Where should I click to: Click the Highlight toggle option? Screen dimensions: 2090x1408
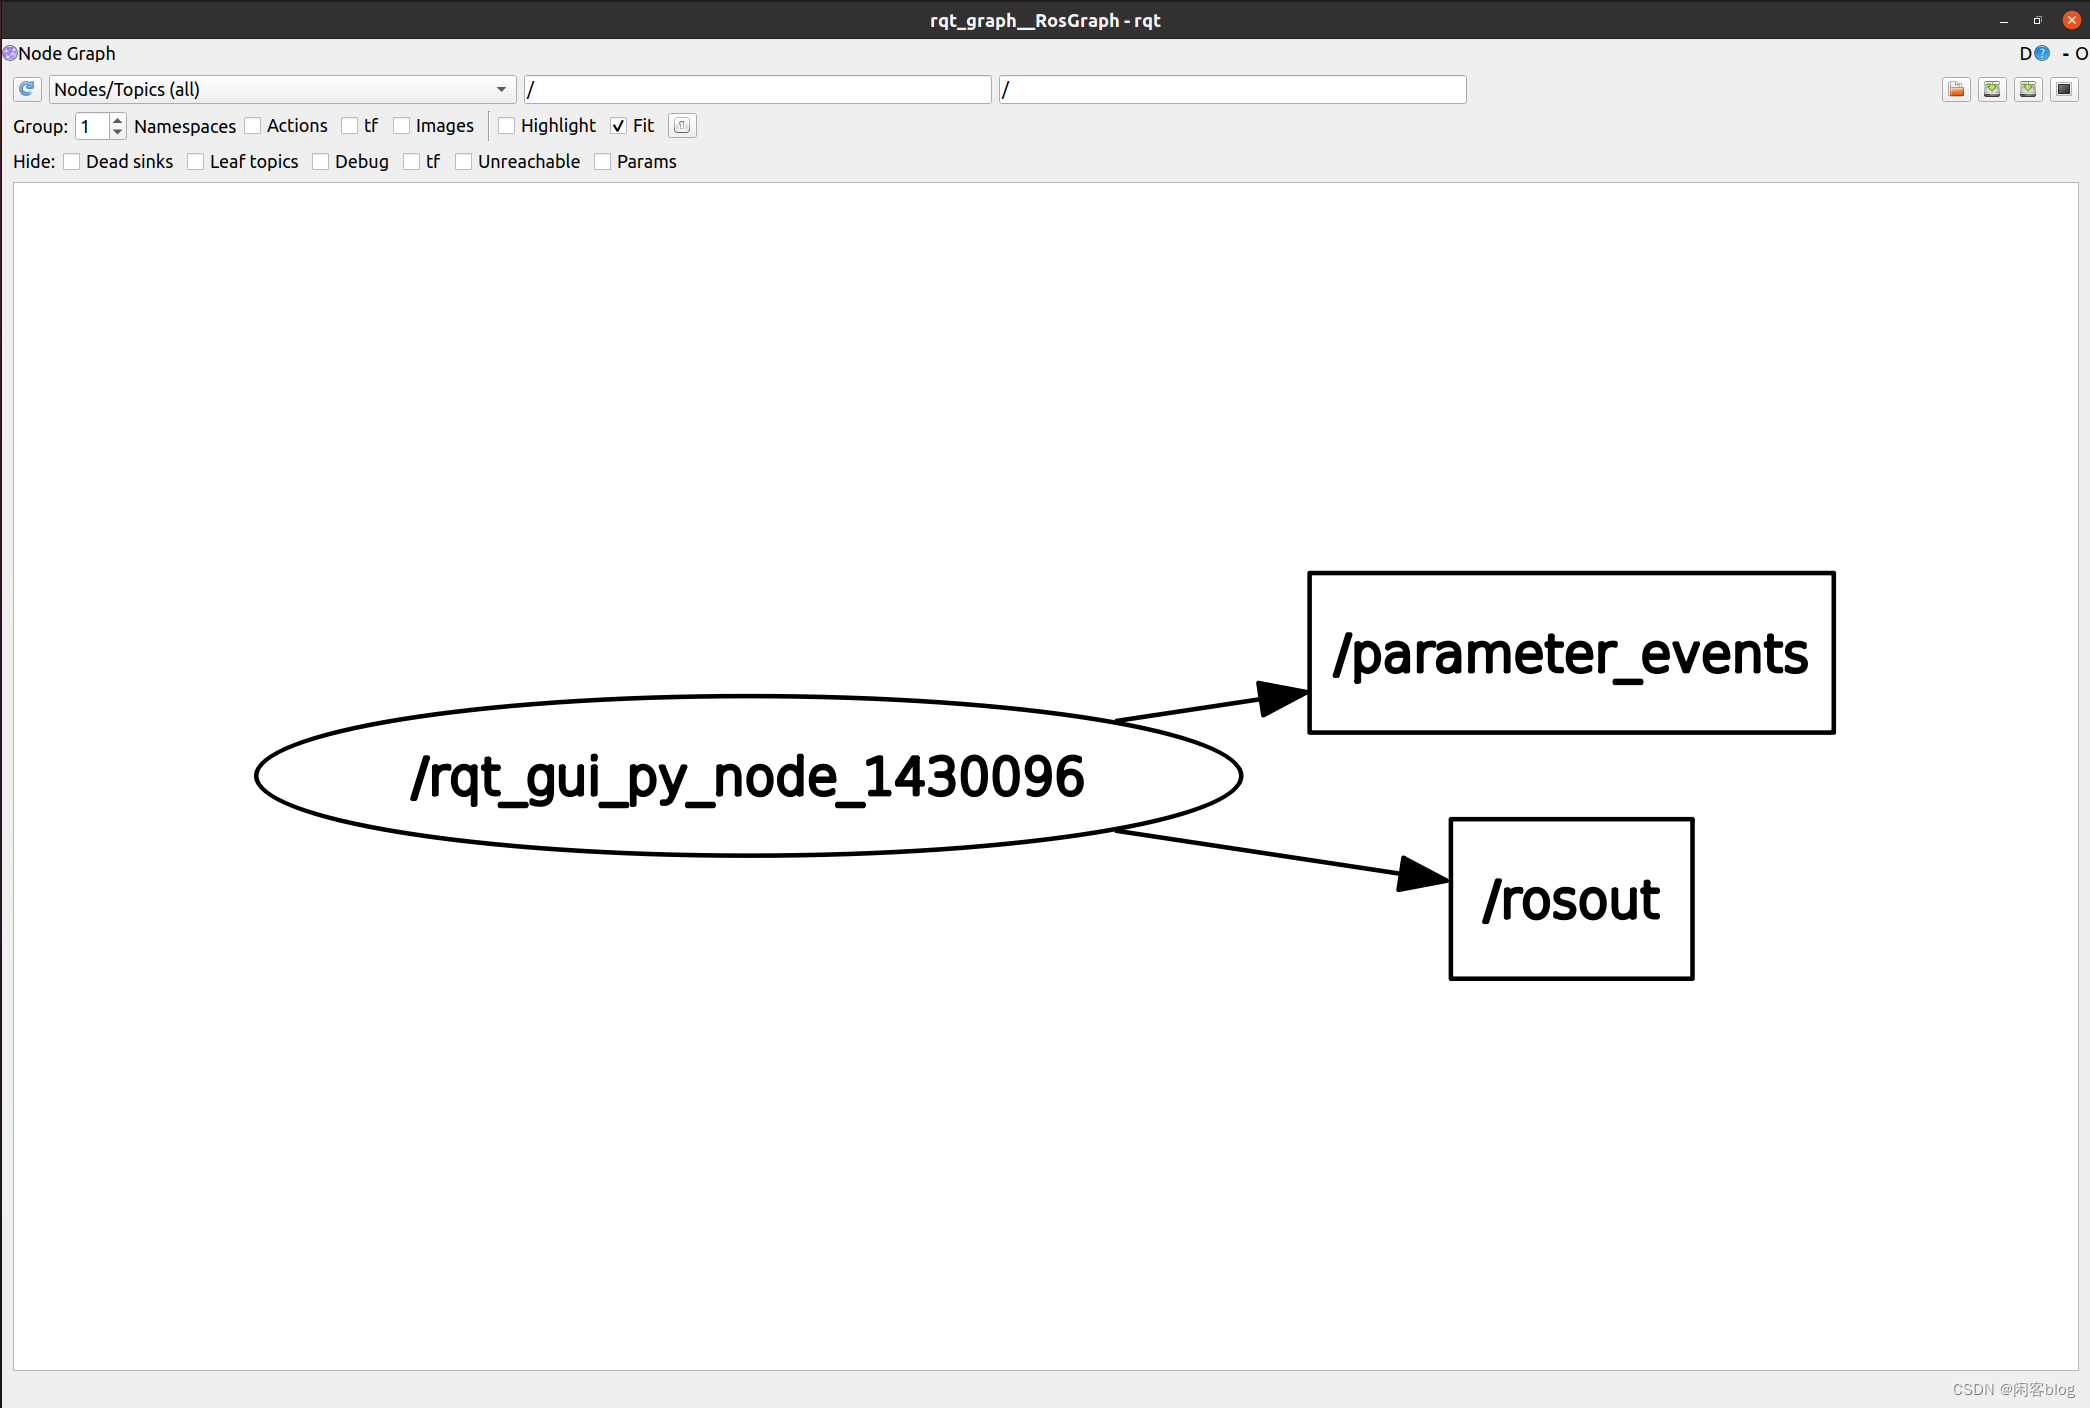(508, 124)
